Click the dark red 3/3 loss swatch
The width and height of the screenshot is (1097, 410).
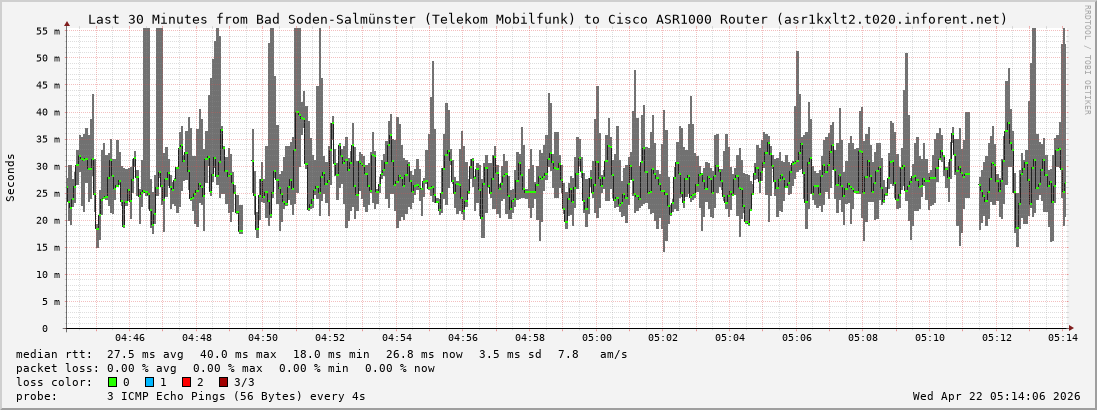point(223,382)
